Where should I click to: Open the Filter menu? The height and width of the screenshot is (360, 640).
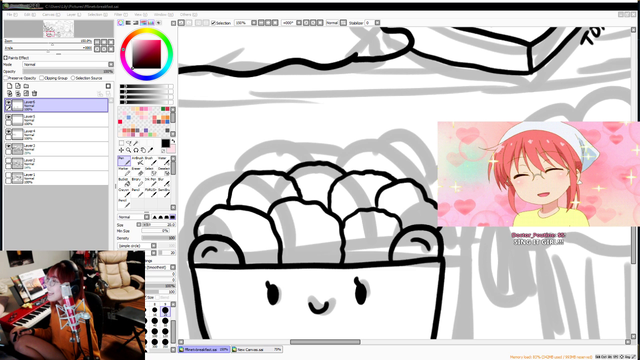tap(120, 14)
